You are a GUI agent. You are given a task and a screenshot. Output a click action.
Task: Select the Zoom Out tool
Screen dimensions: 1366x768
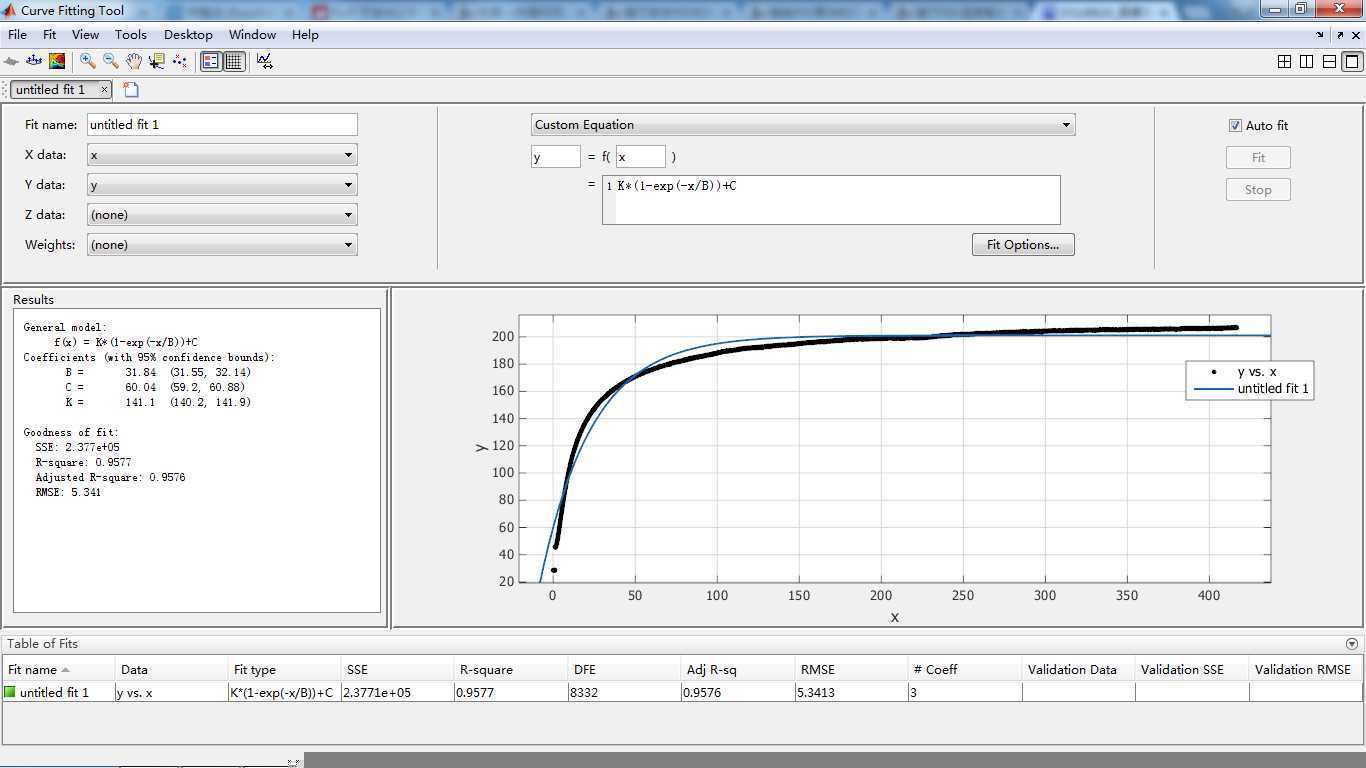click(111, 61)
